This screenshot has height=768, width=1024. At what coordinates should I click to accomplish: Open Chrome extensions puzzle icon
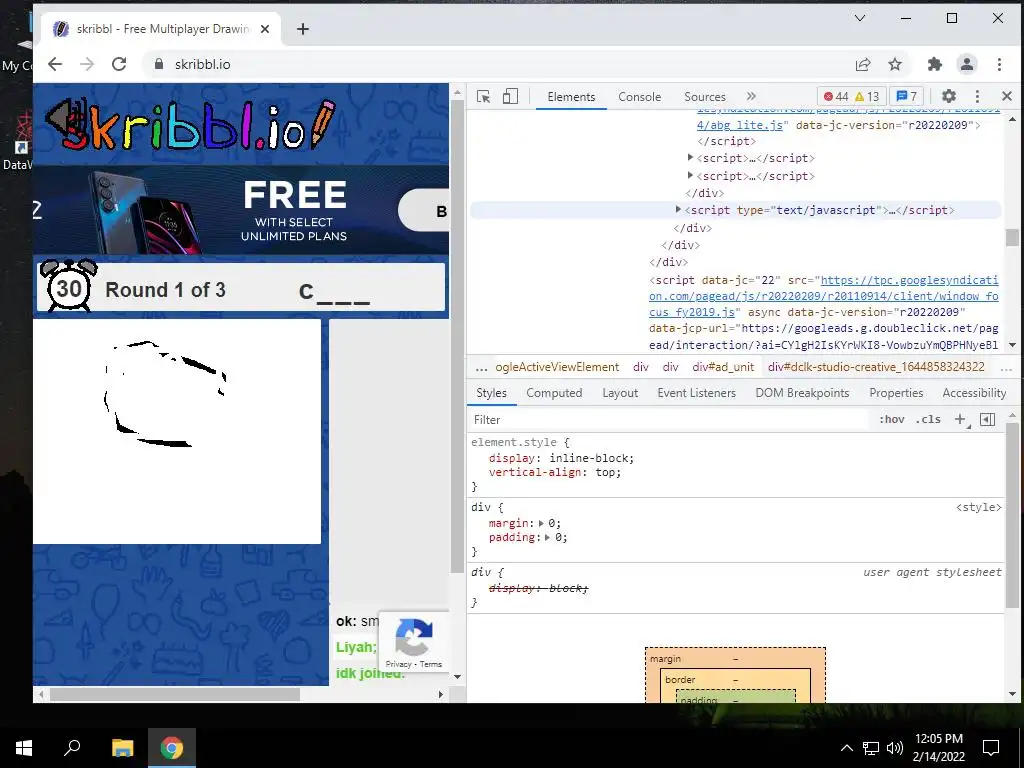pyautogui.click(x=935, y=64)
